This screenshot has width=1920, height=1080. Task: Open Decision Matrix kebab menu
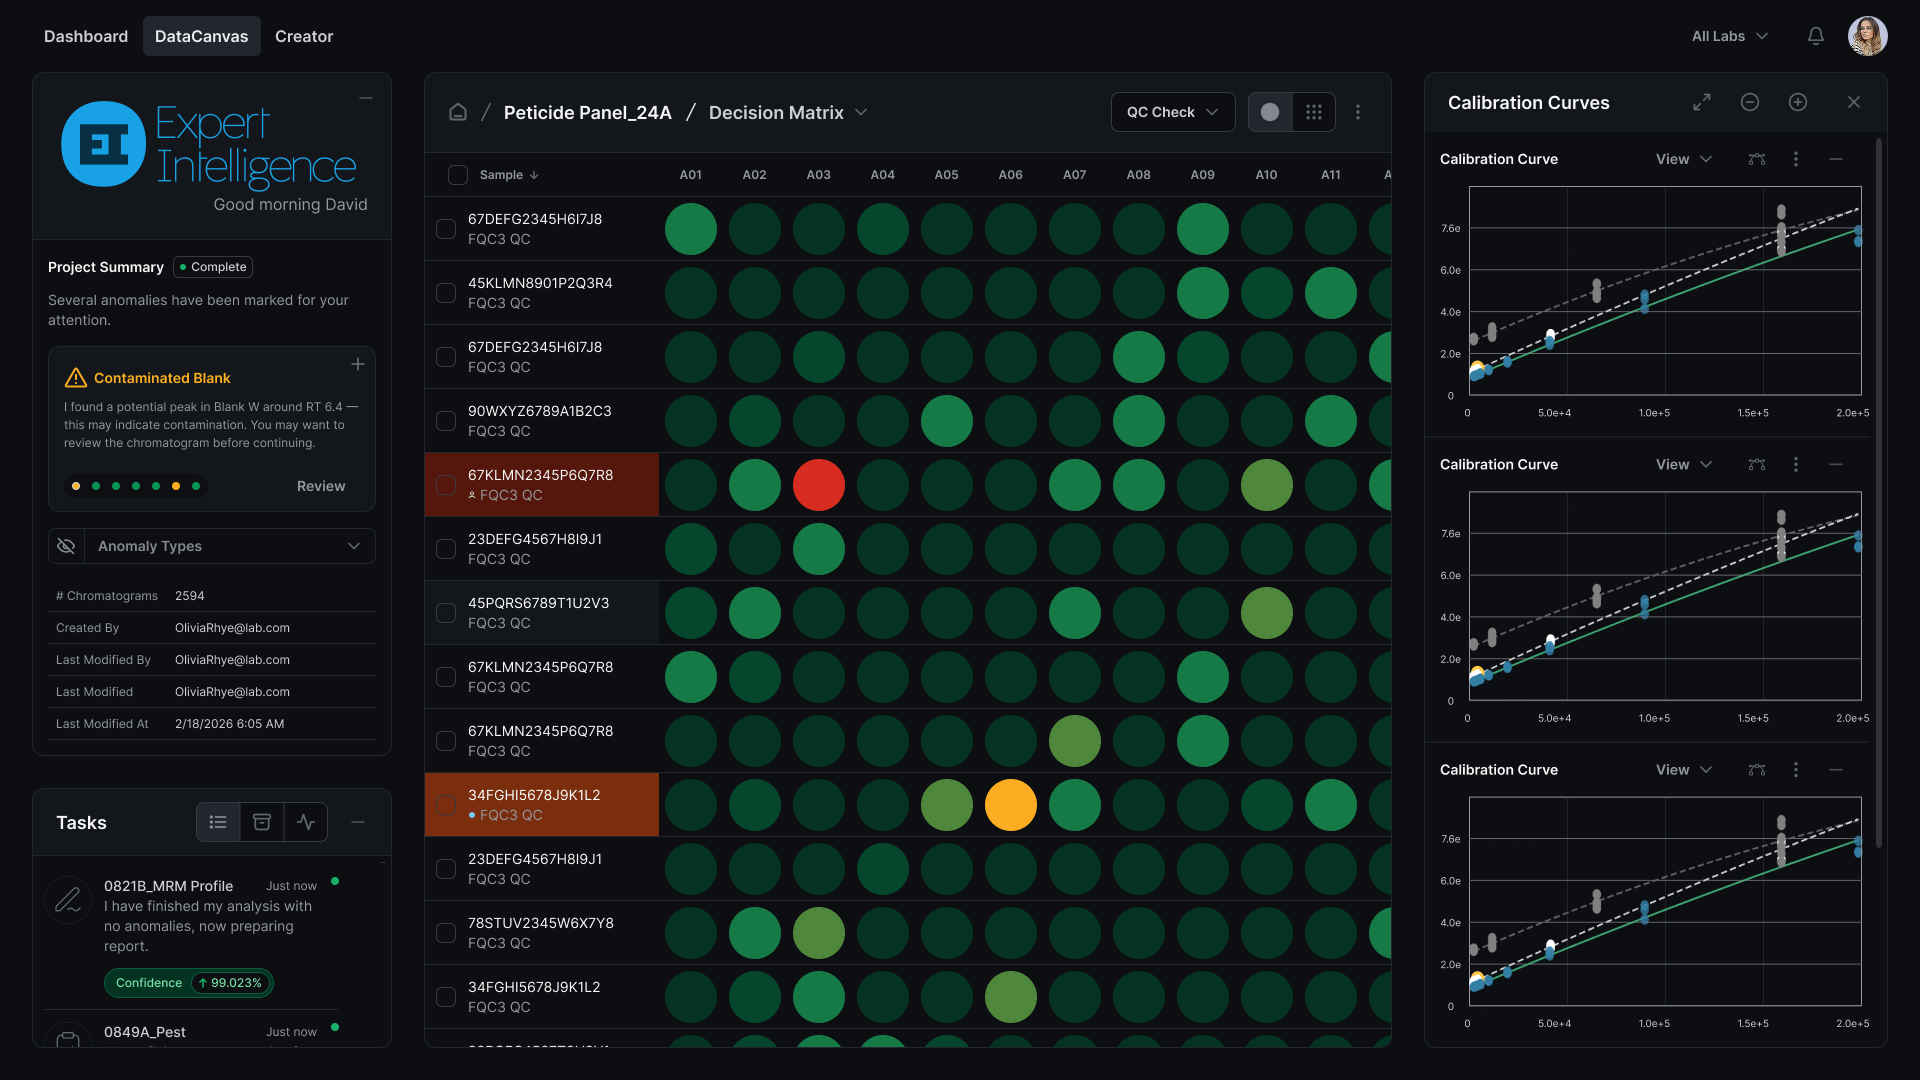pos(1358,112)
